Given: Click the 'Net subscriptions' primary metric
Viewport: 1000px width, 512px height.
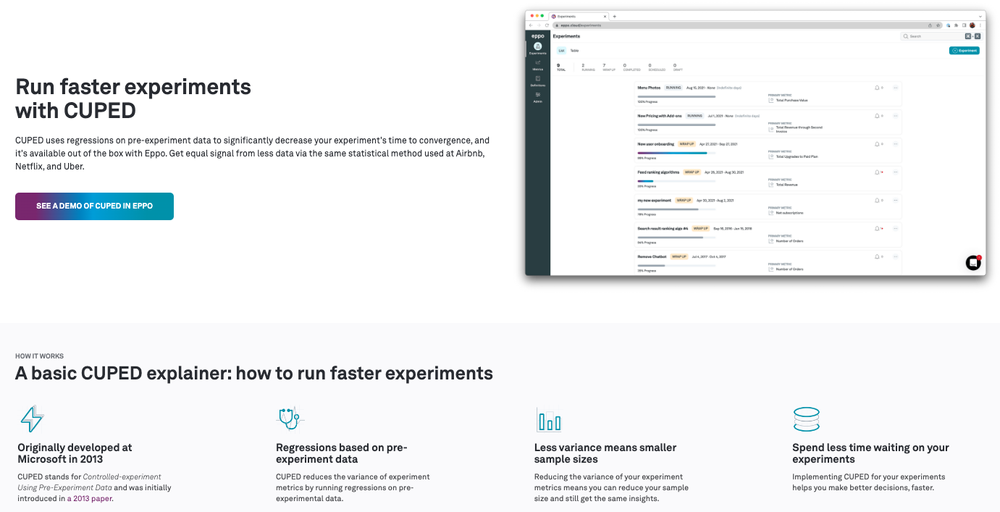Looking at the screenshot, I should pyautogui.click(x=789, y=213).
